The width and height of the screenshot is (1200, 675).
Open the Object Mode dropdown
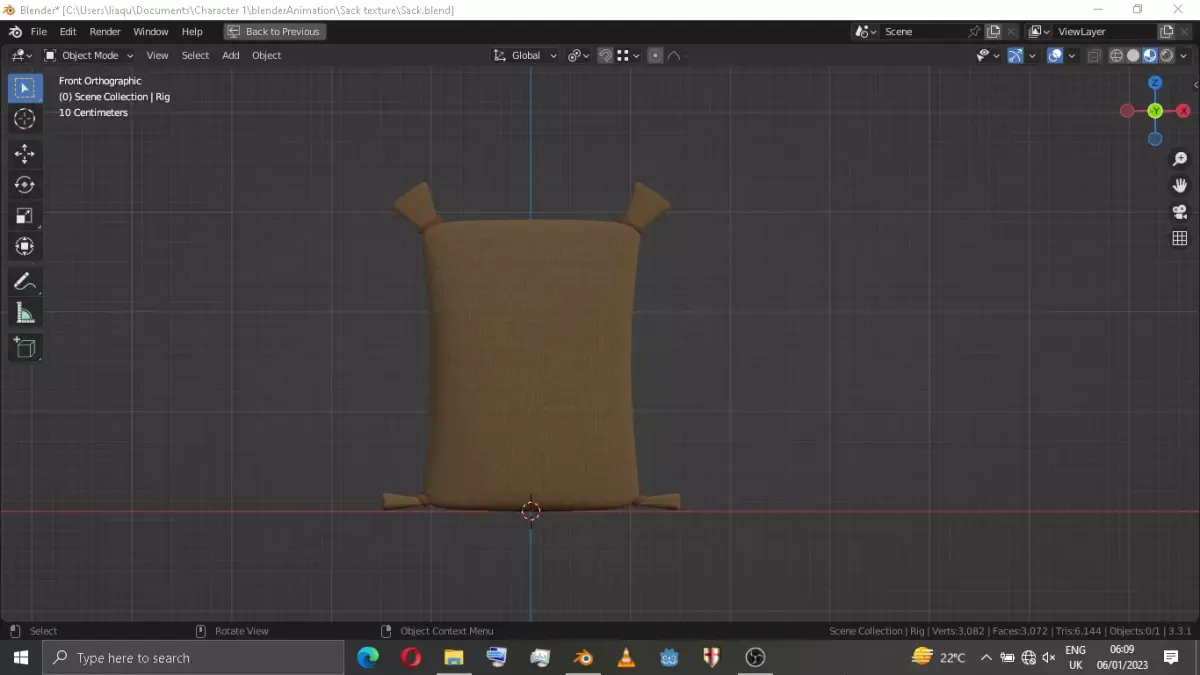[x=88, y=55]
